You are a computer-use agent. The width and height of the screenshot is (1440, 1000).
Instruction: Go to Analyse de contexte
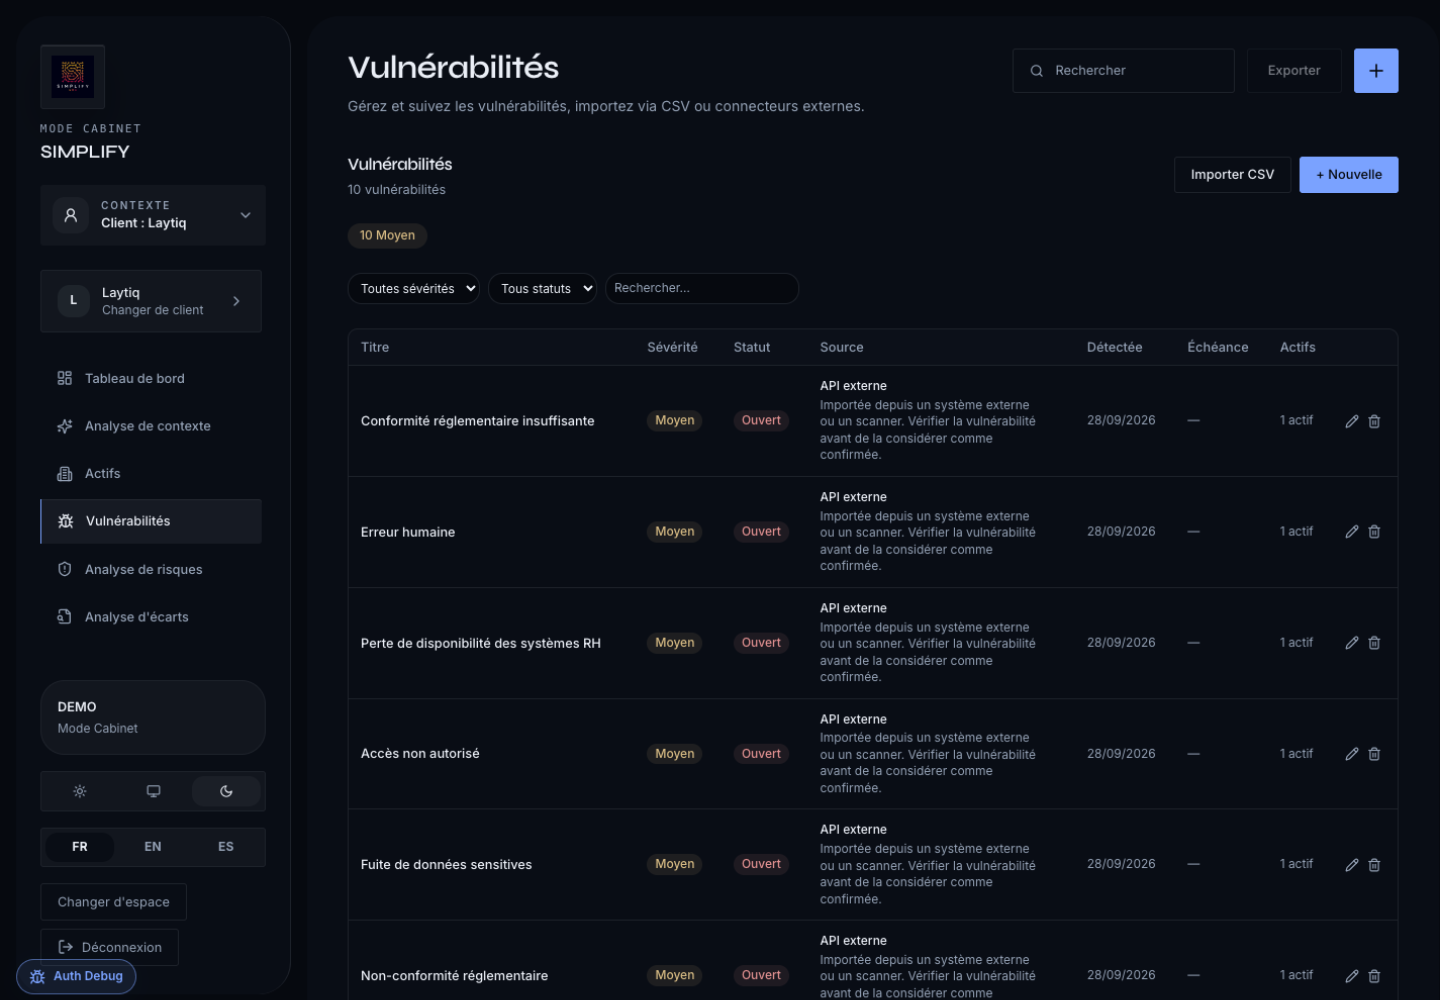151,426
